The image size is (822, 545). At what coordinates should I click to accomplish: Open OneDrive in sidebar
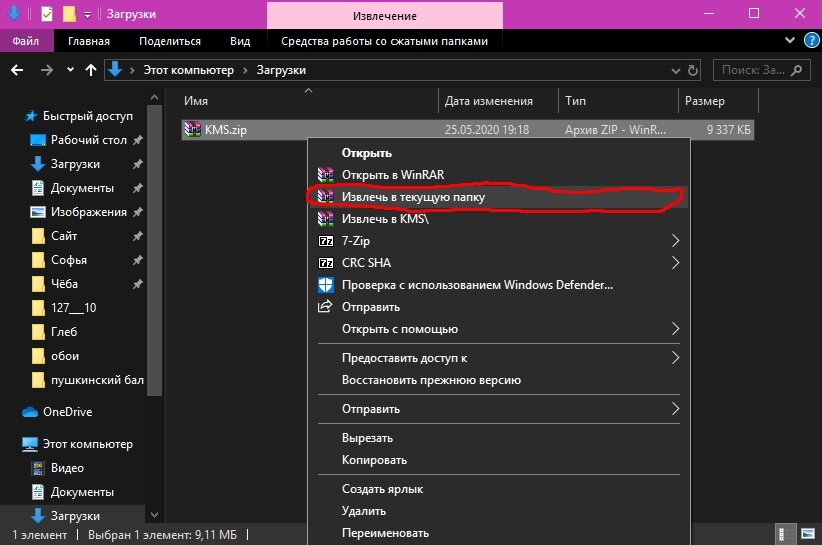tap(58, 412)
